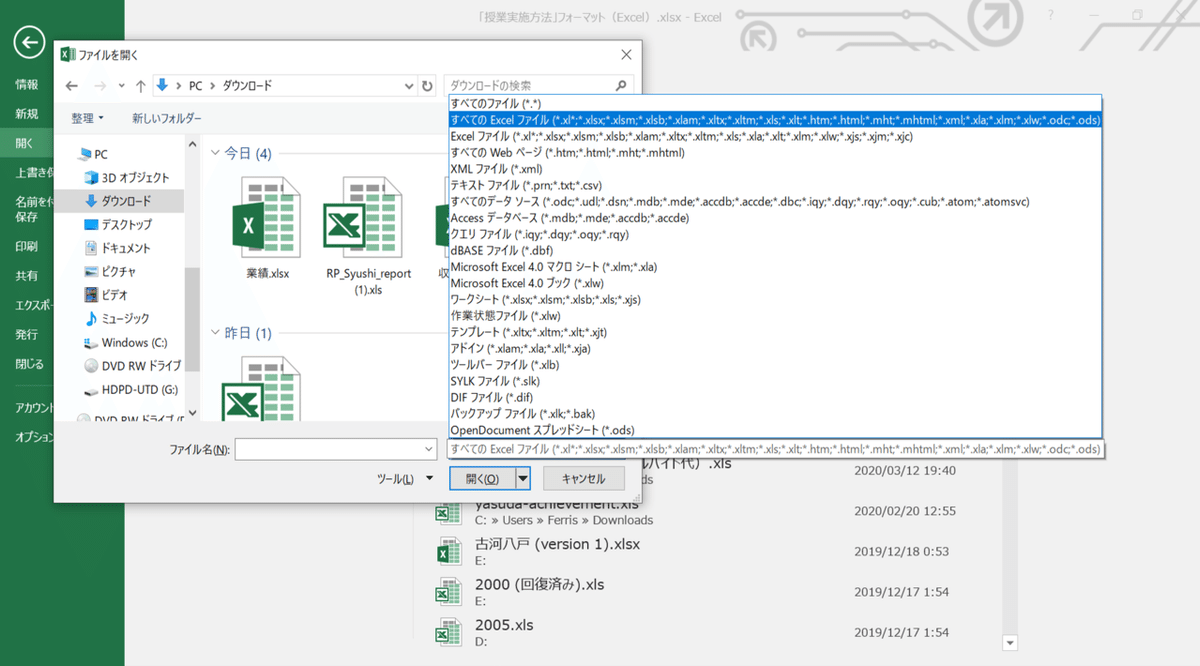Select 印刷 in Backstage menu
1200x666 pixels.
pyautogui.click(x=27, y=246)
